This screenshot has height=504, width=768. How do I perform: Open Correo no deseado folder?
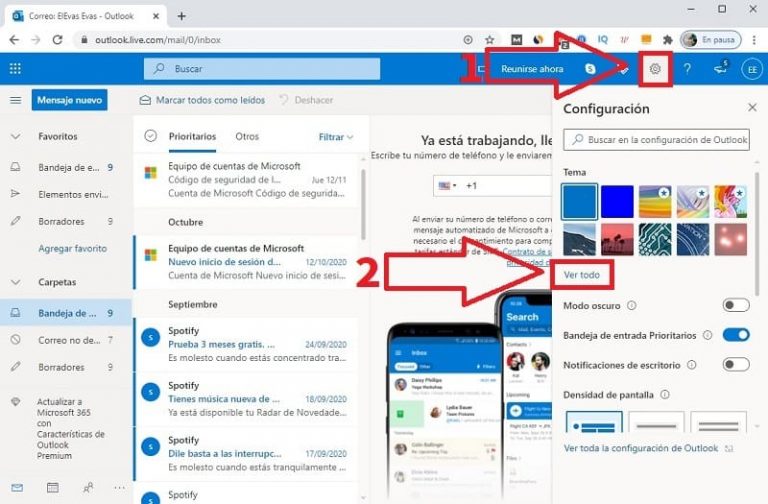coord(66,340)
